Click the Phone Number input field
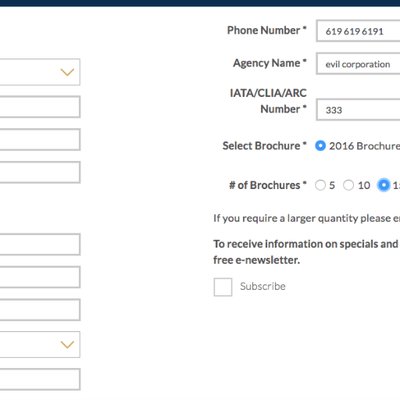400x400 pixels. 358,31
